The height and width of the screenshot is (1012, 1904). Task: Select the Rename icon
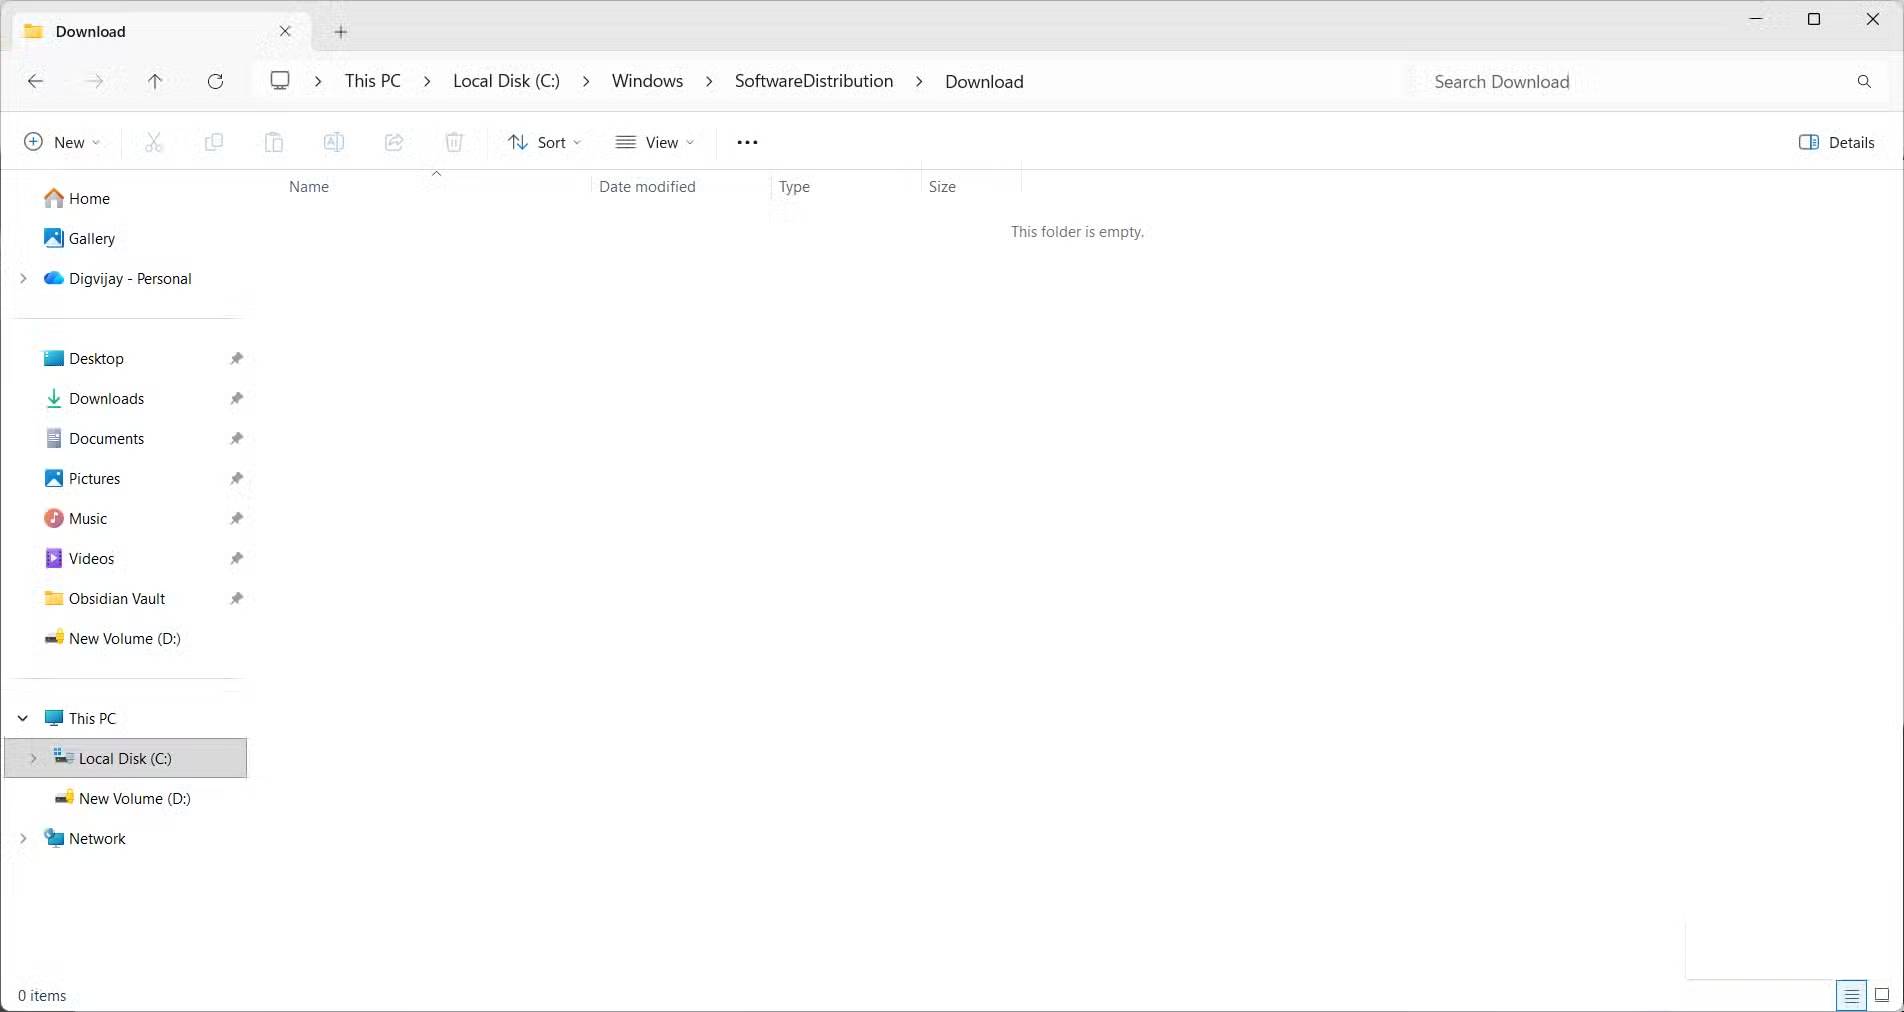(333, 142)
